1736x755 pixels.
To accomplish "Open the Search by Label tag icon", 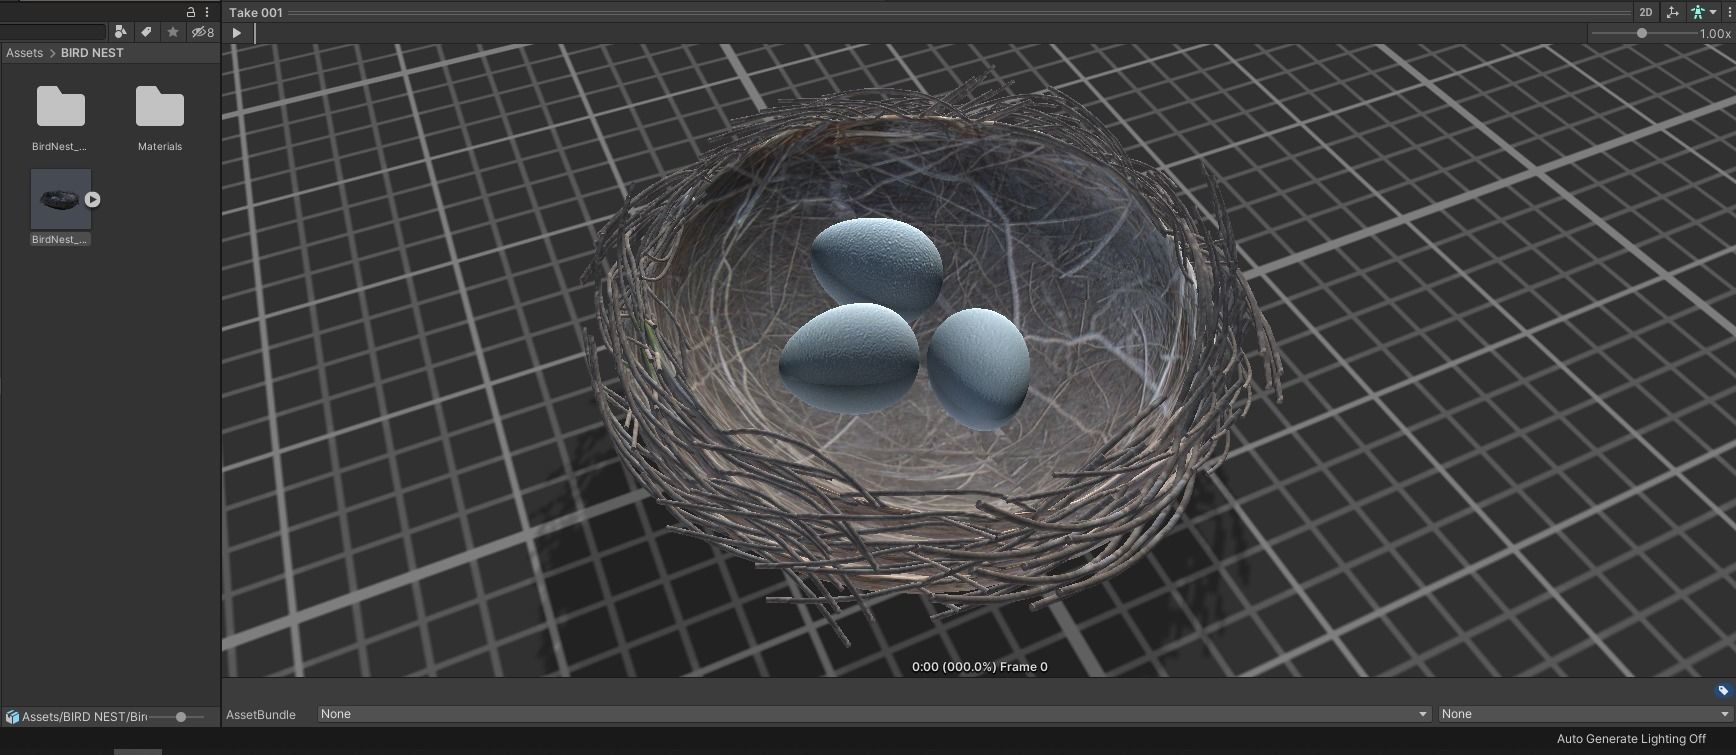I will pyautogui.click(x=146, y=32).
